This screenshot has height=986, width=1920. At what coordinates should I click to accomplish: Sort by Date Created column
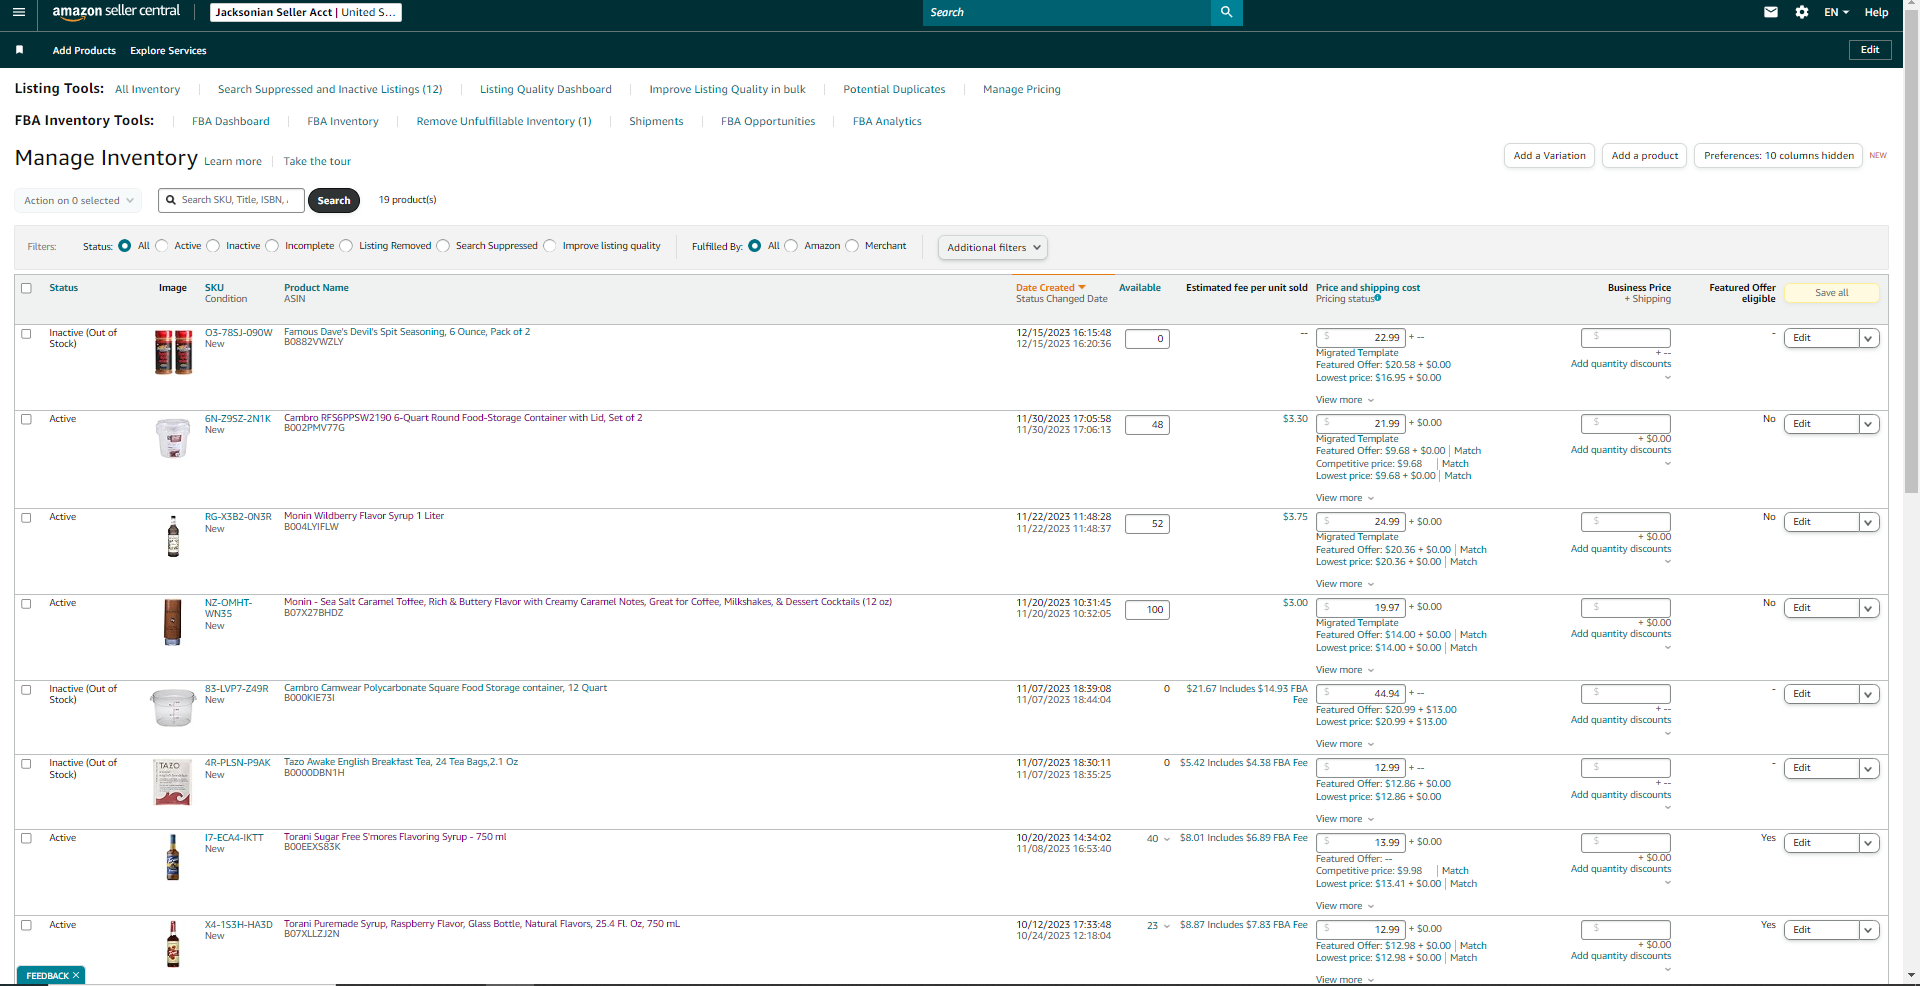[x=1050, y=288]
